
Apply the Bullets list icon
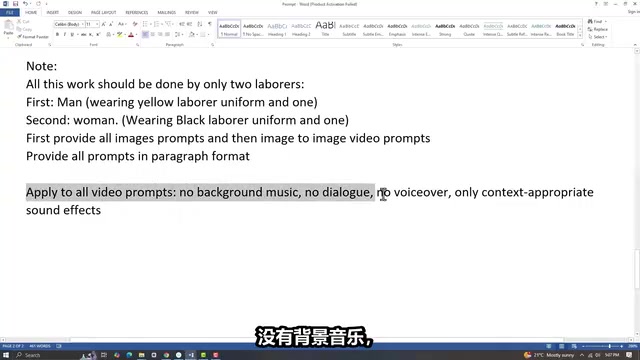[x=146, y=24]
